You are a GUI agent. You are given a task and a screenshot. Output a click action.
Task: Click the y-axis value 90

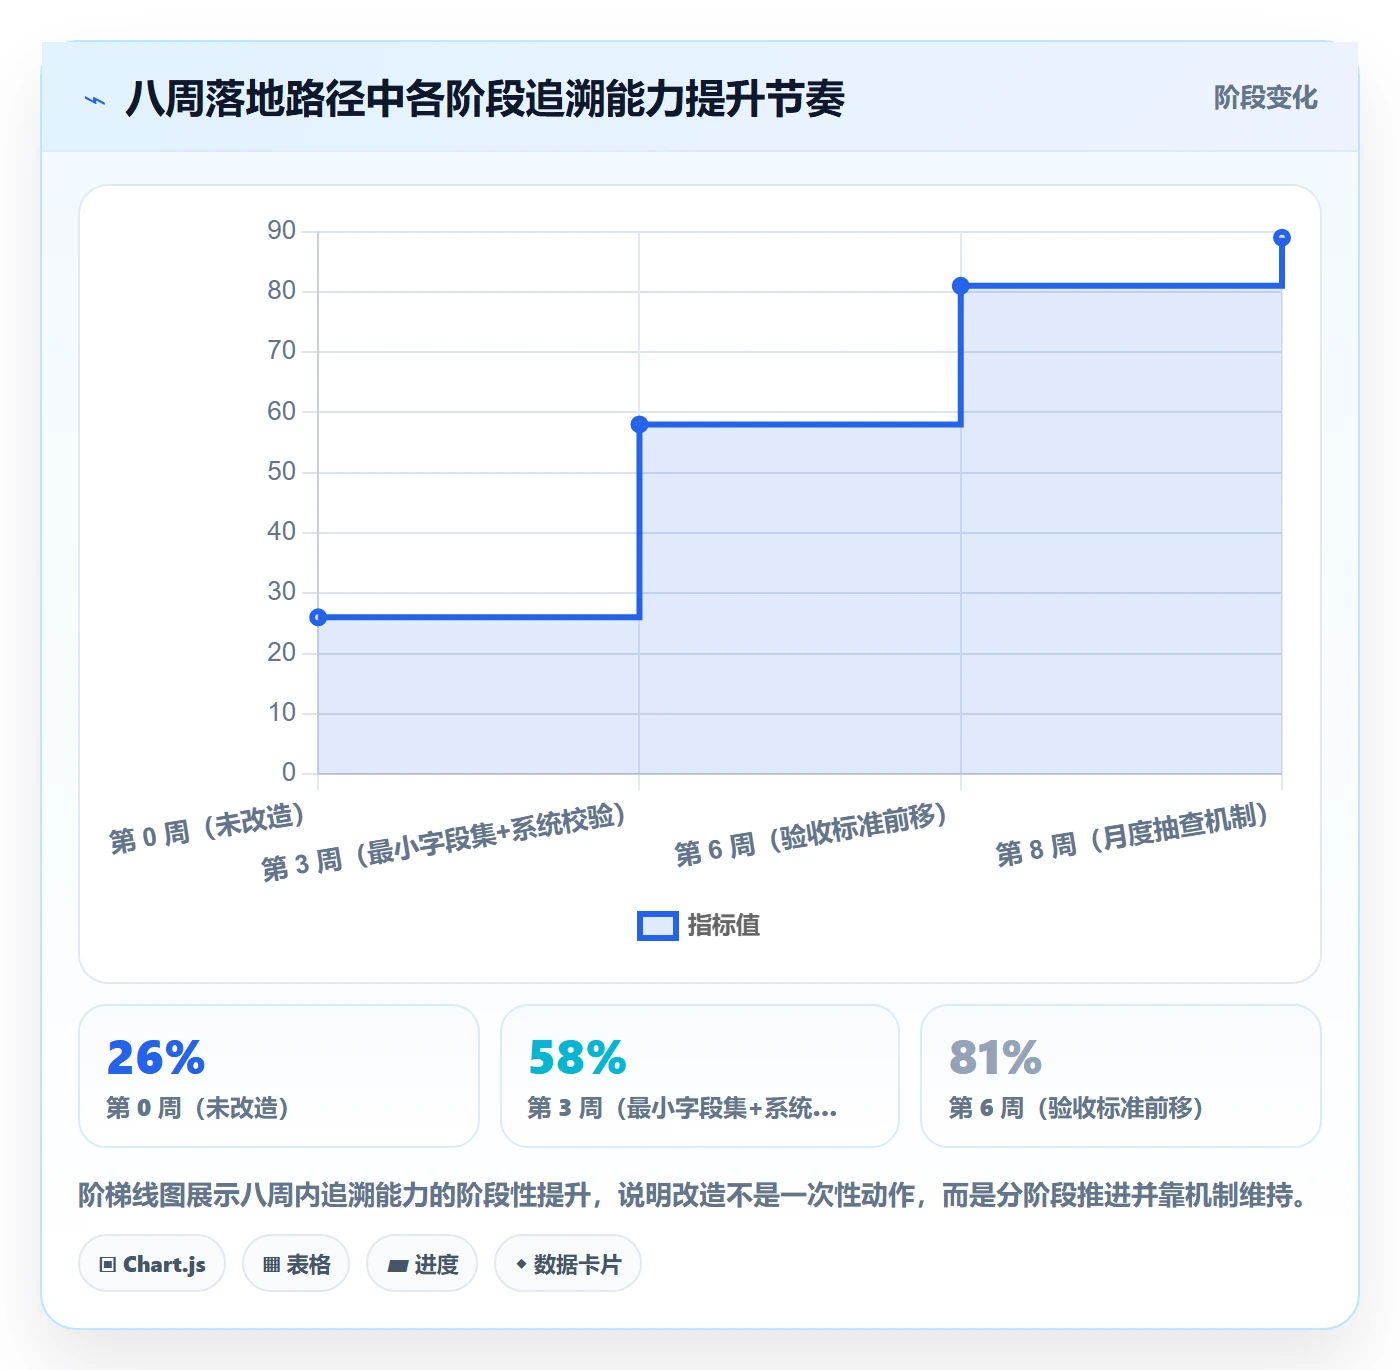tap(281, 231)
